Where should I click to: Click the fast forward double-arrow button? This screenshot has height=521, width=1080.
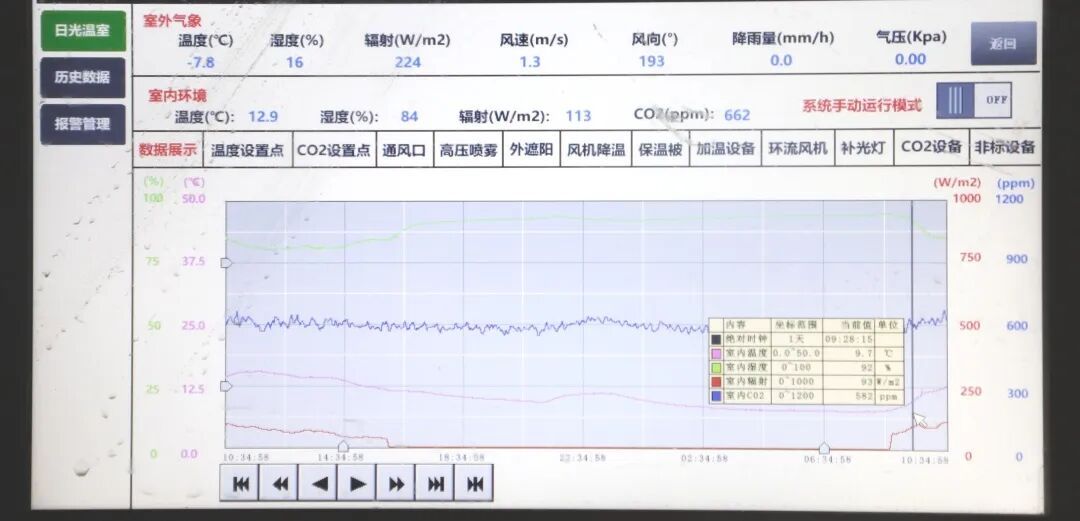point(396,484)
